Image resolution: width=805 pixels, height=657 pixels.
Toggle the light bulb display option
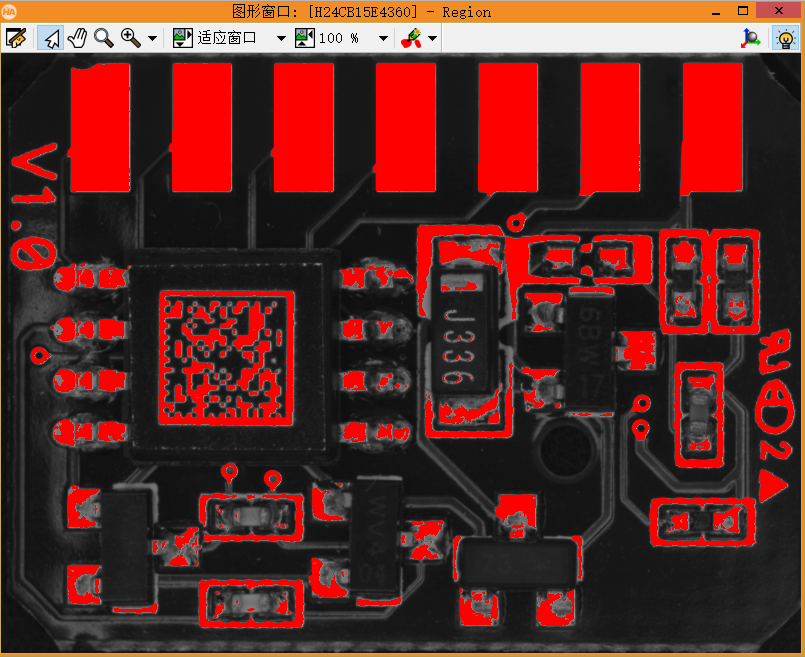786,38
